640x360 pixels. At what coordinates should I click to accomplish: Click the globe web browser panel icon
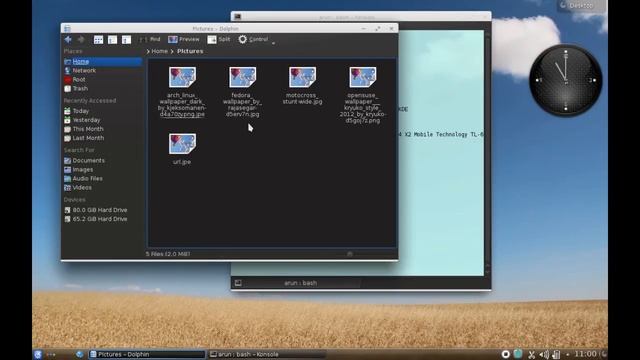(80, 354)
